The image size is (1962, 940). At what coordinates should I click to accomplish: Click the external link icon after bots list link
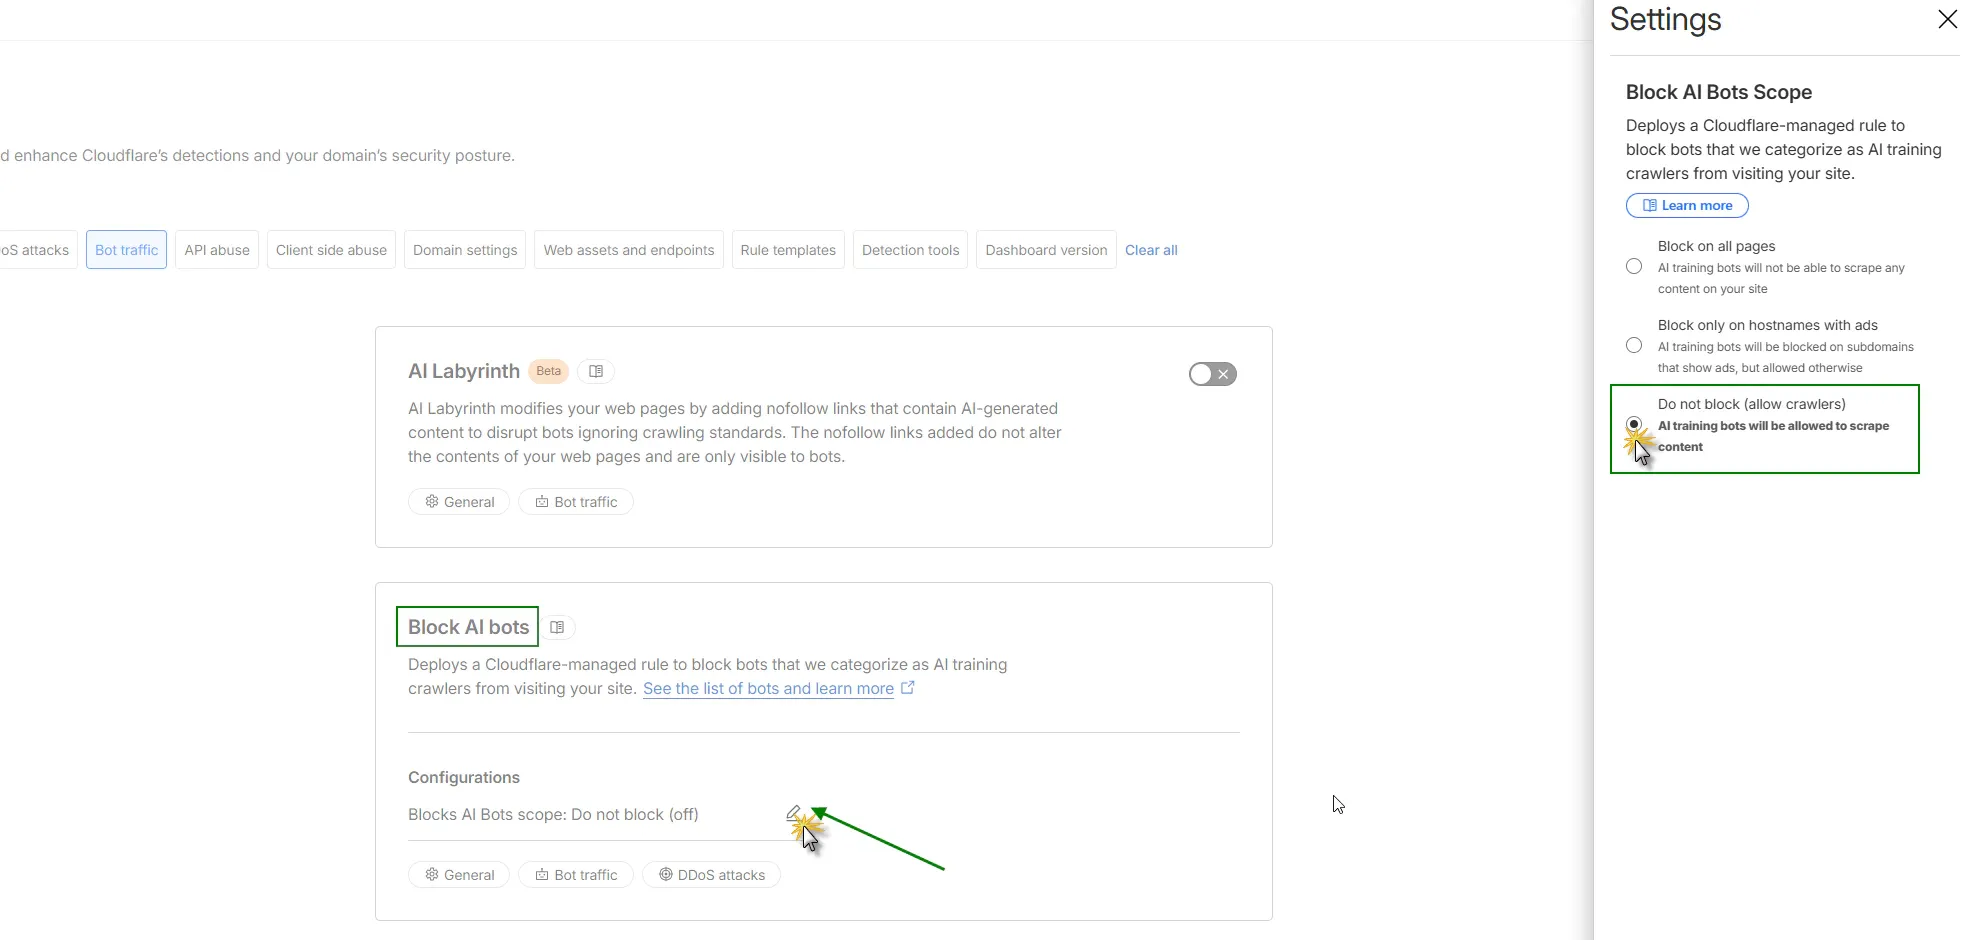pyautogui.click(x=907, y=687)
